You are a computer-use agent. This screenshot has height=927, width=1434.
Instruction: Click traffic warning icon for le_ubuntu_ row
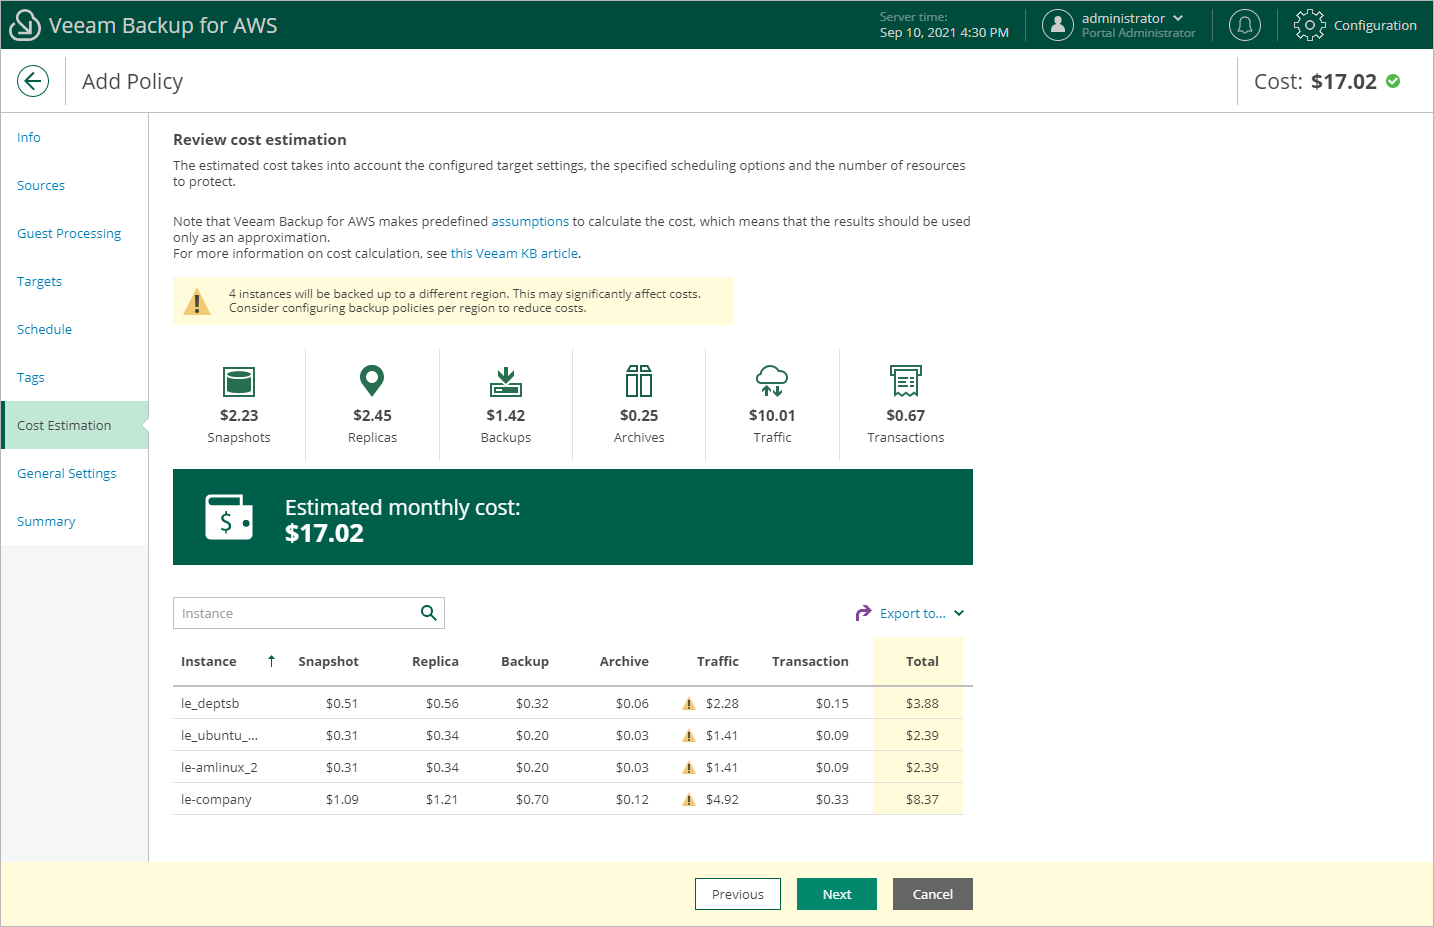point(689,736)
